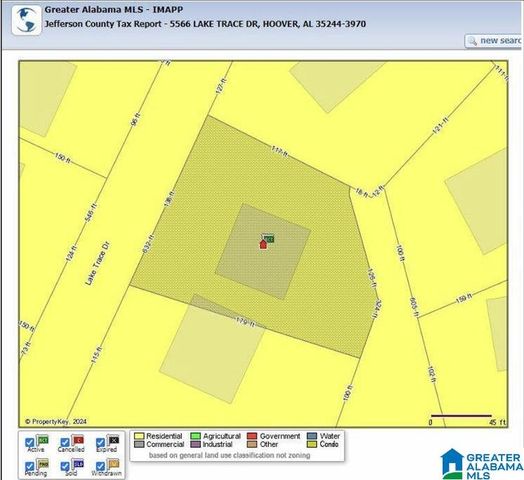524x480 pixels.
Task: Click the red Cancelled flag icon
Action: (77, 440)
